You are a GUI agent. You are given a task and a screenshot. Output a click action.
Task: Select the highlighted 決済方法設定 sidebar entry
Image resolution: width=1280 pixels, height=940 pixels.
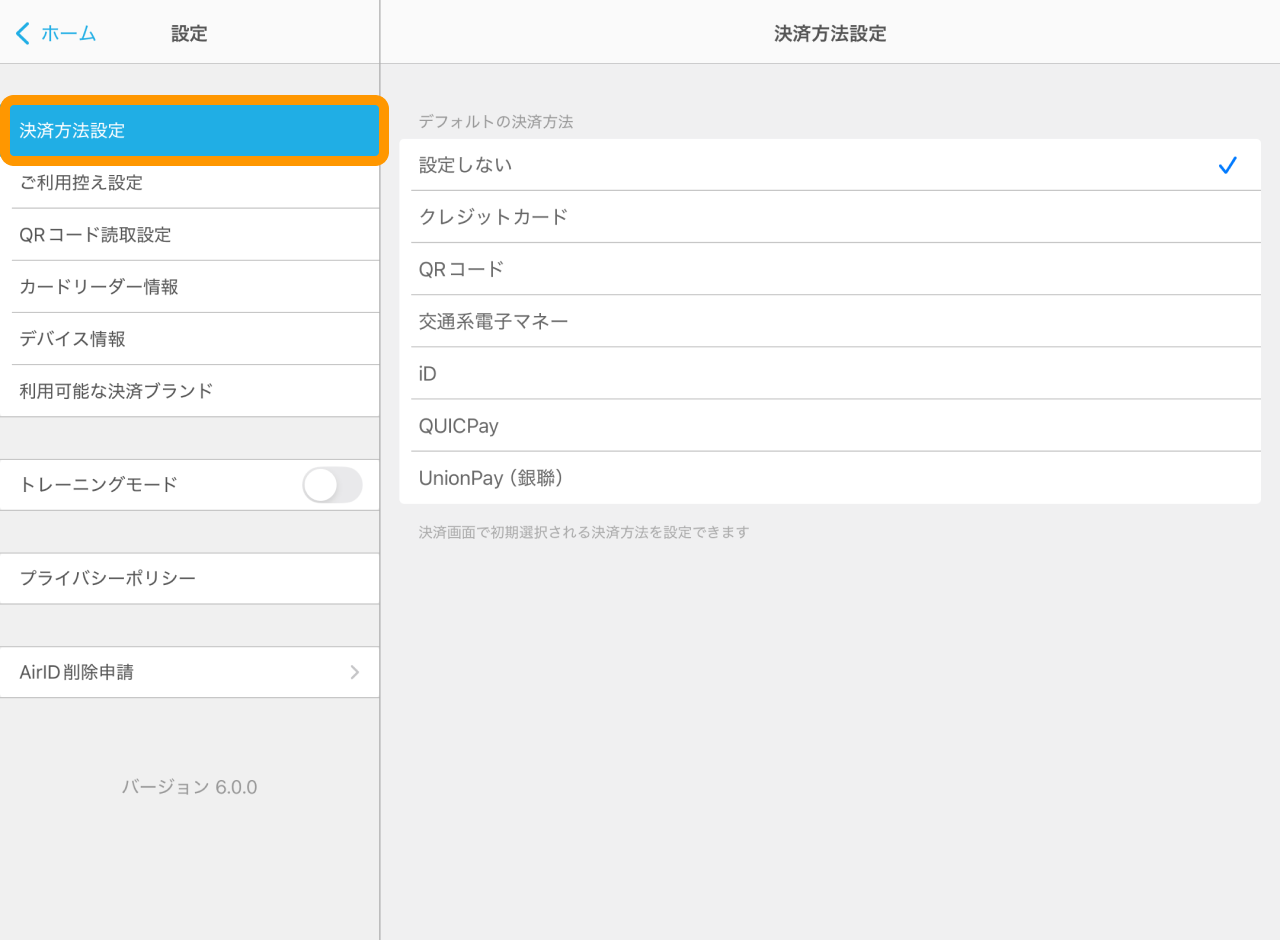(190, 130)
